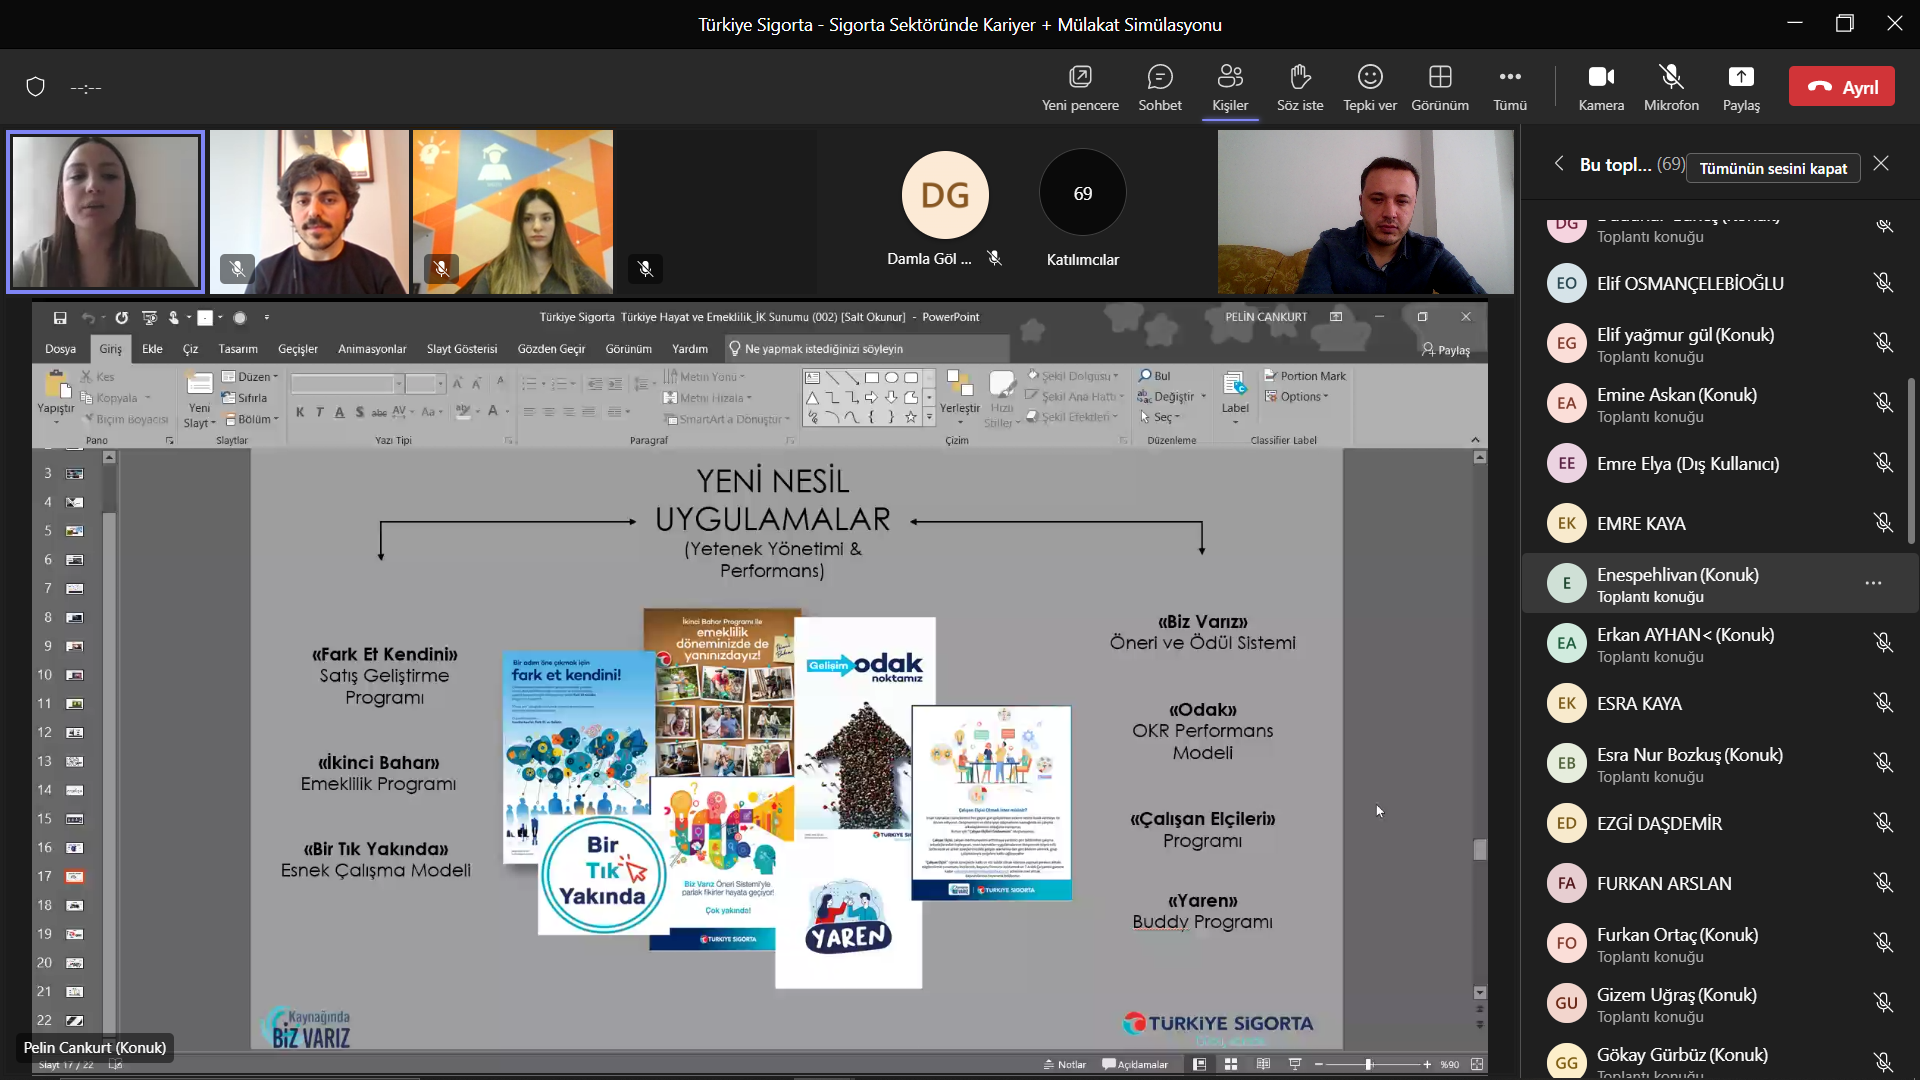Toggle mic icon for EZGİ DAŞDEMİR
Image resolution: width=1920 pixels, height=1080 pixels.
1883,823
